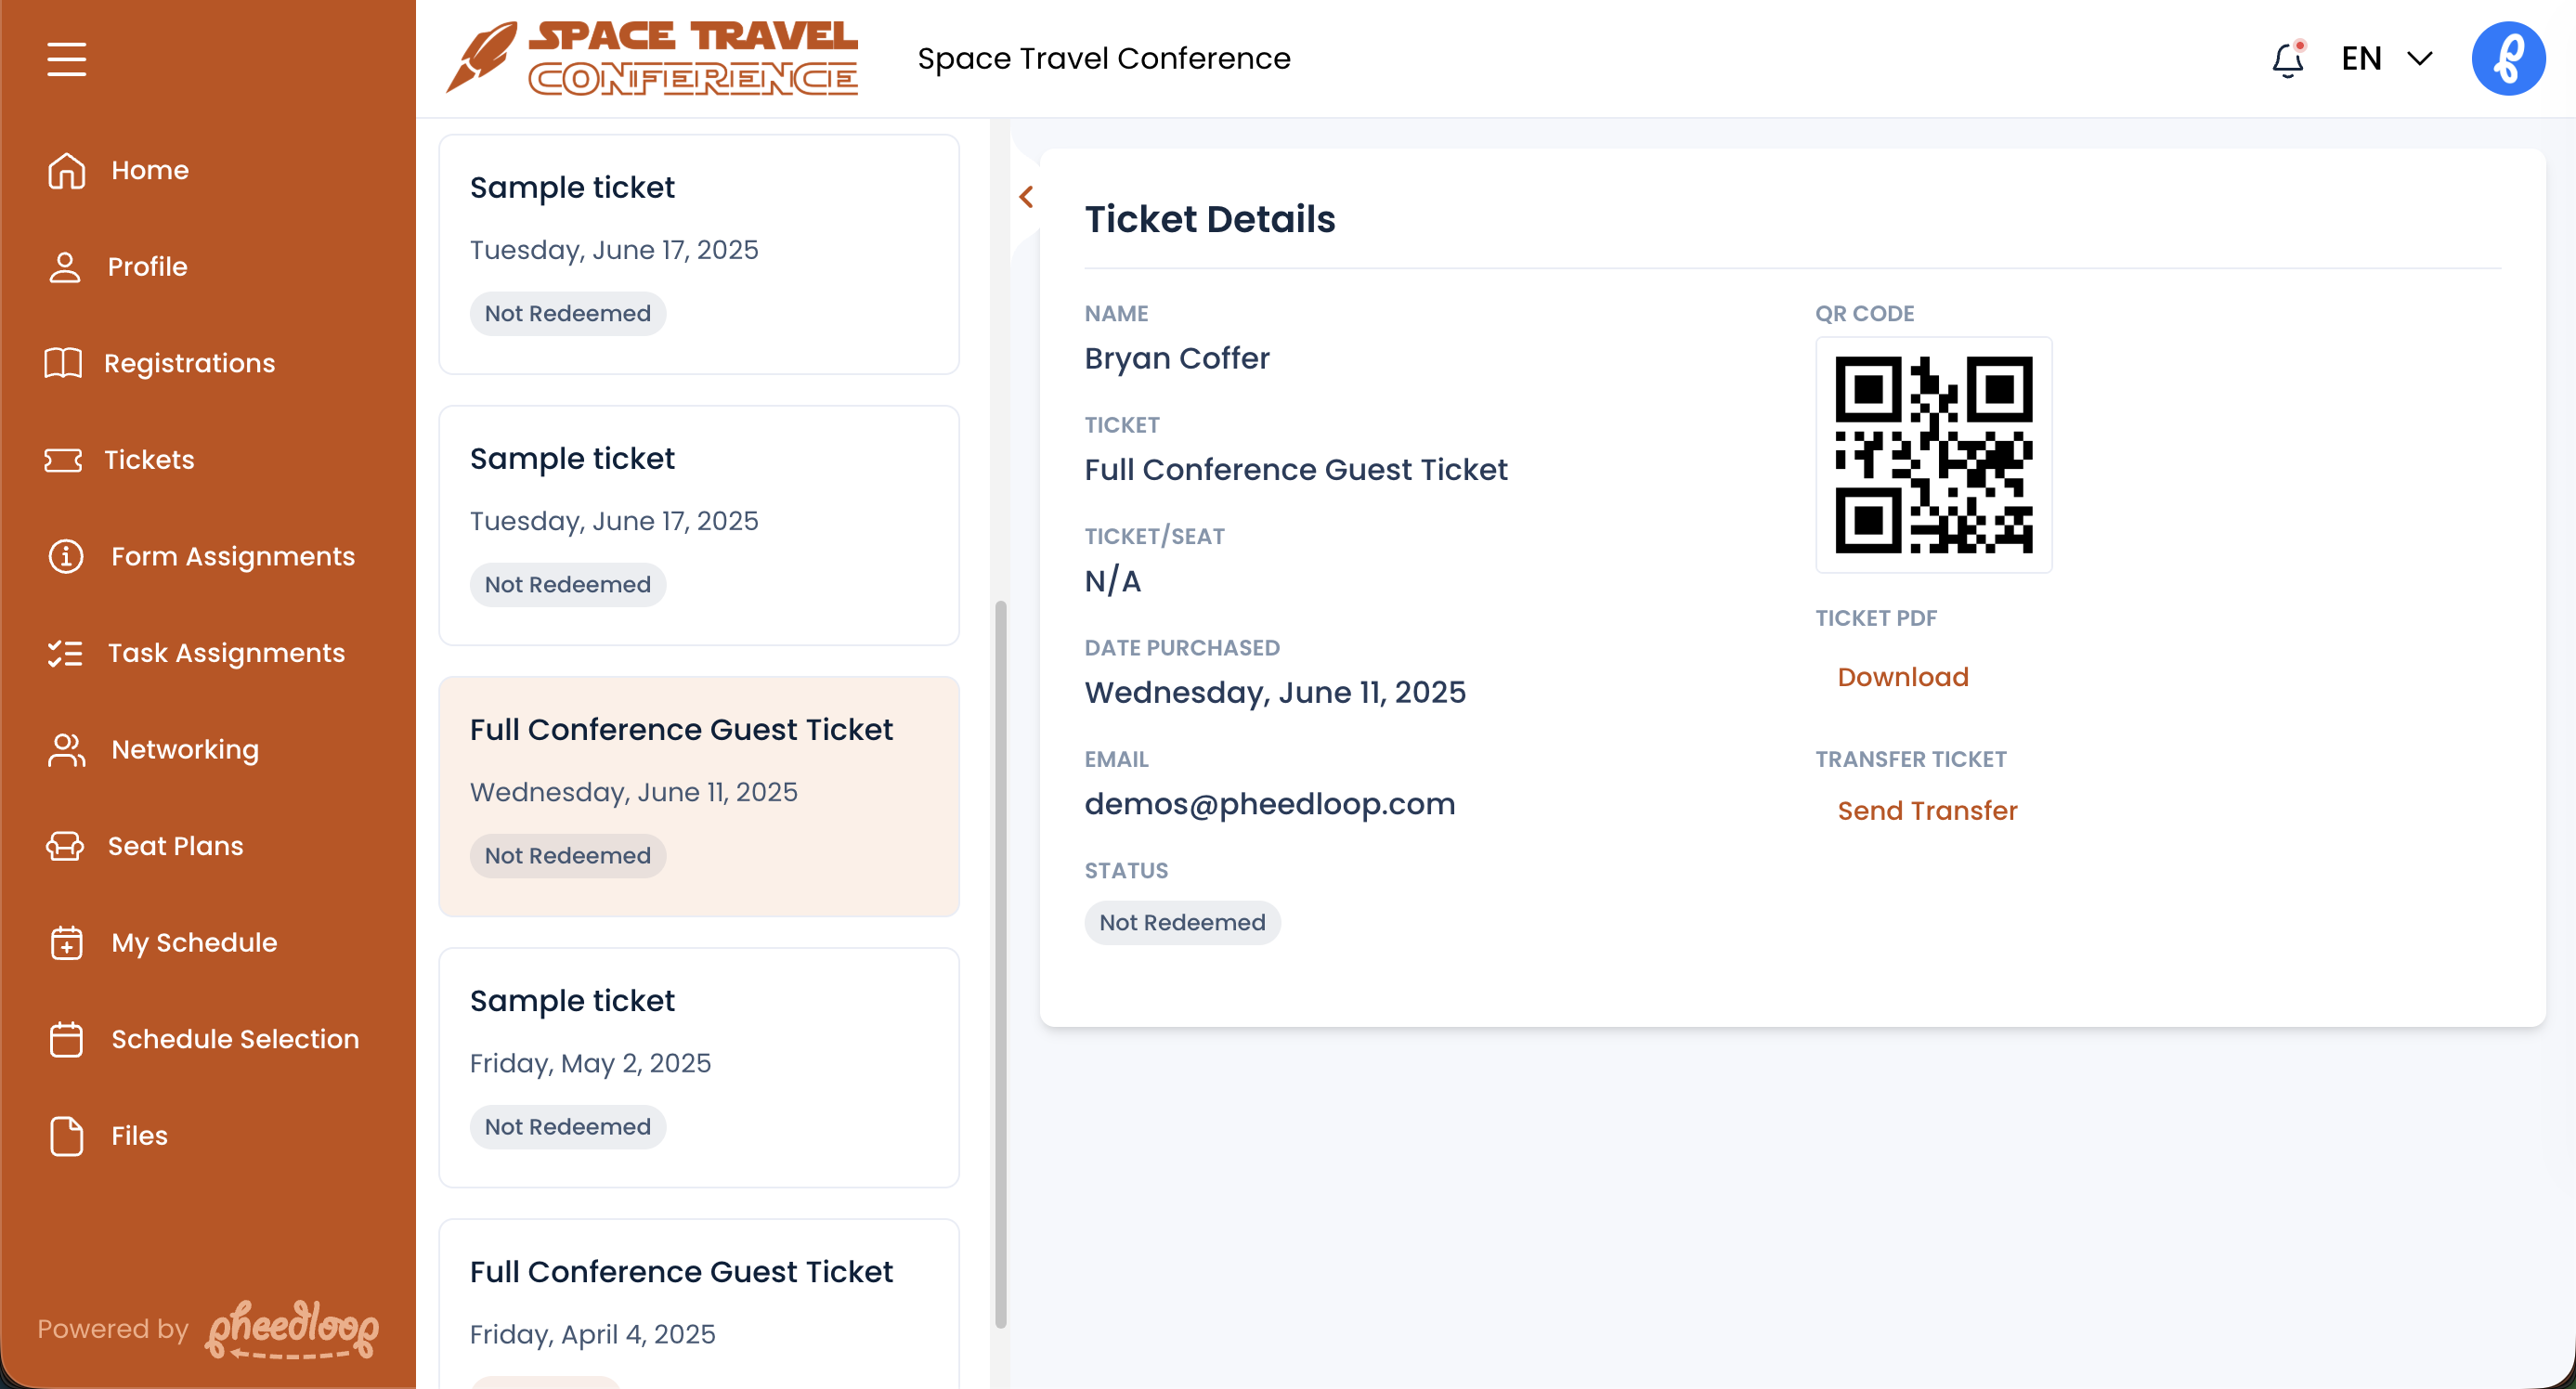Toggle the hamburger menu icon
This screenshot has width=2576, height=1389.
(66, 59)
